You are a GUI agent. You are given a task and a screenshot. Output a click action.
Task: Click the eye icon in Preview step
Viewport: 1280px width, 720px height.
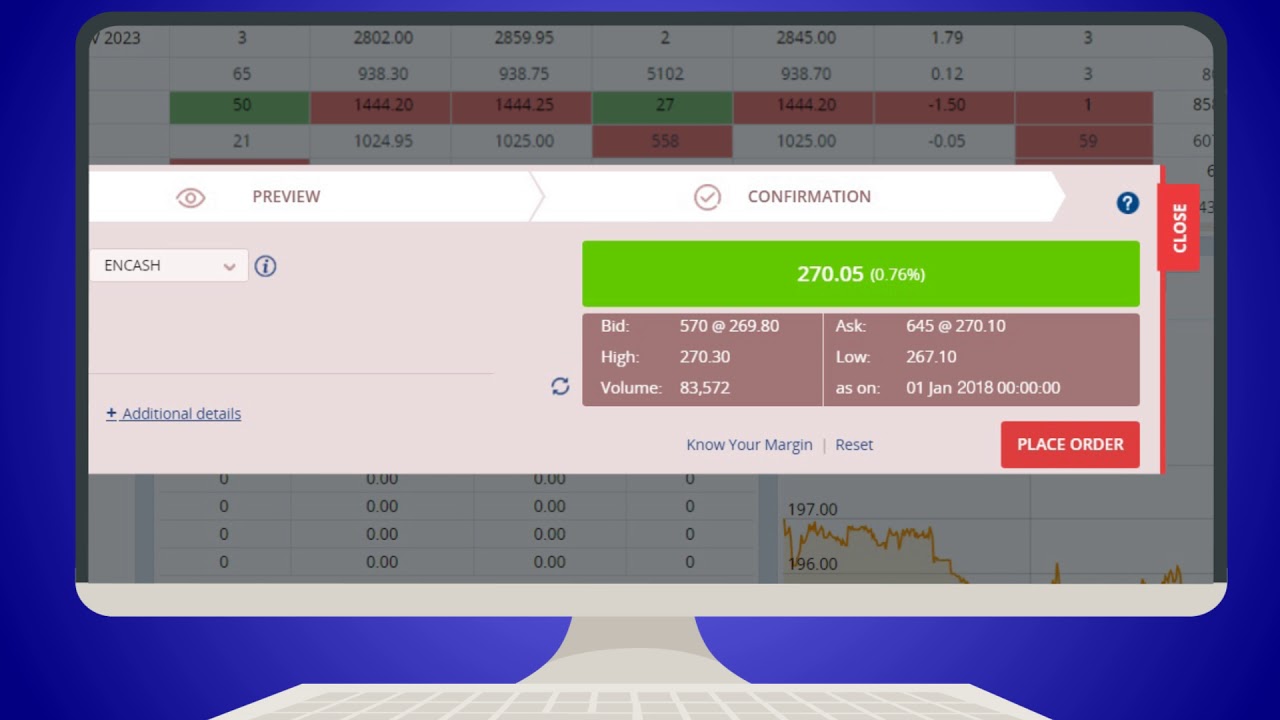[190, 197]
